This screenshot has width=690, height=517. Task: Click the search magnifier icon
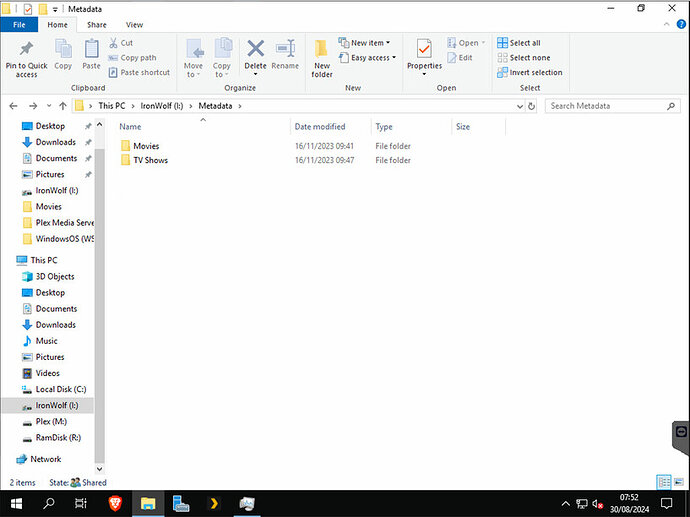click(x=671, y=106)
